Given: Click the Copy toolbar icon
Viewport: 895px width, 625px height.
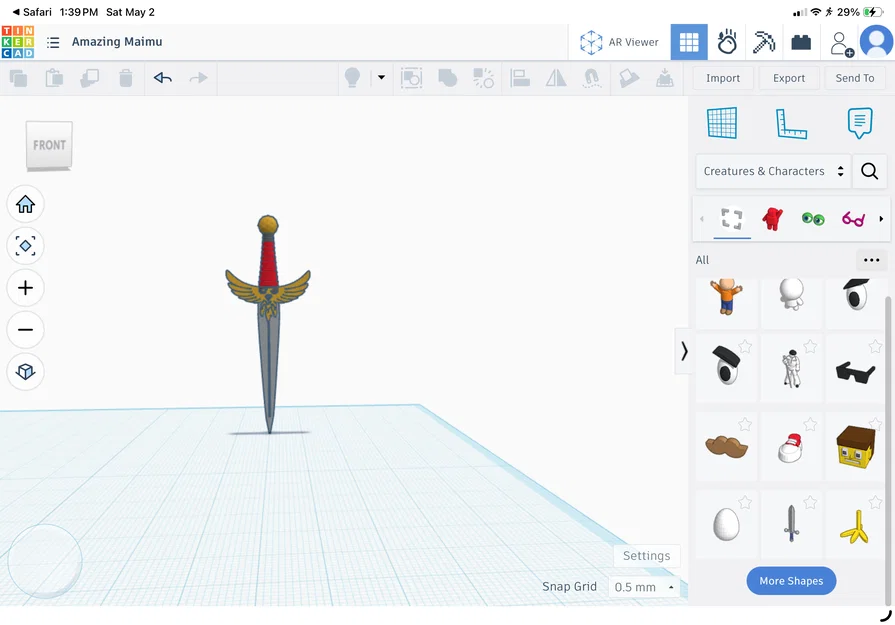Looking at the screenshot, I should 18,78.
